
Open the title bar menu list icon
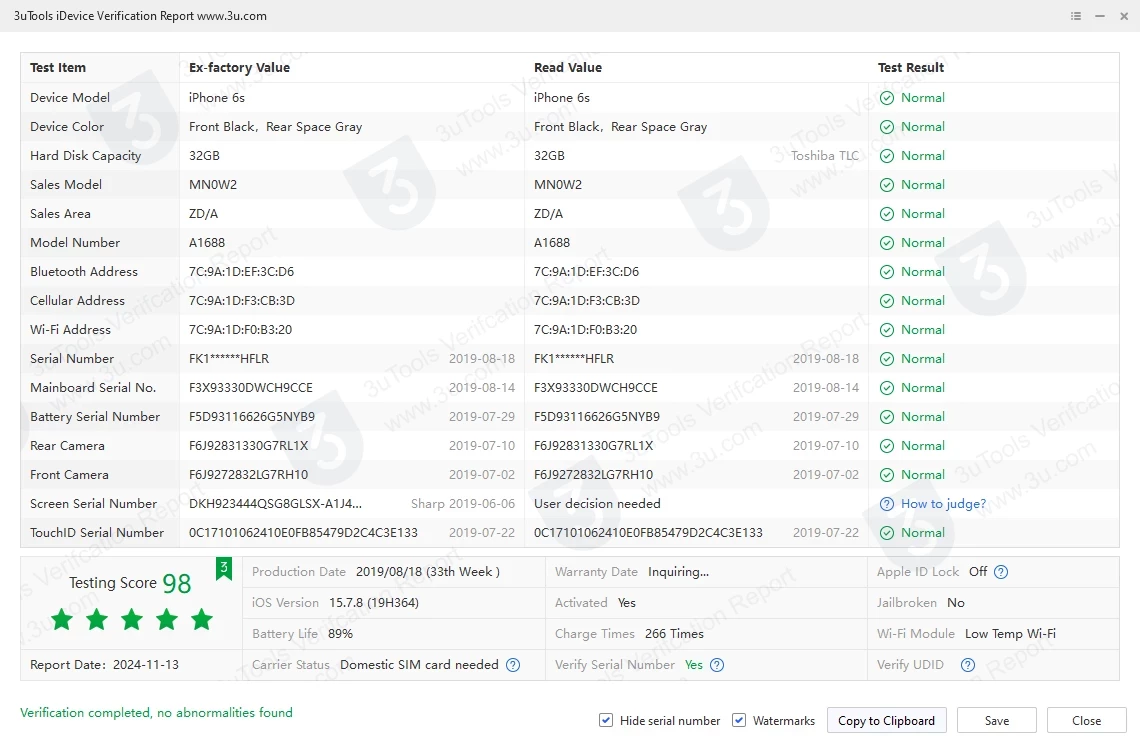[1076, 16]
